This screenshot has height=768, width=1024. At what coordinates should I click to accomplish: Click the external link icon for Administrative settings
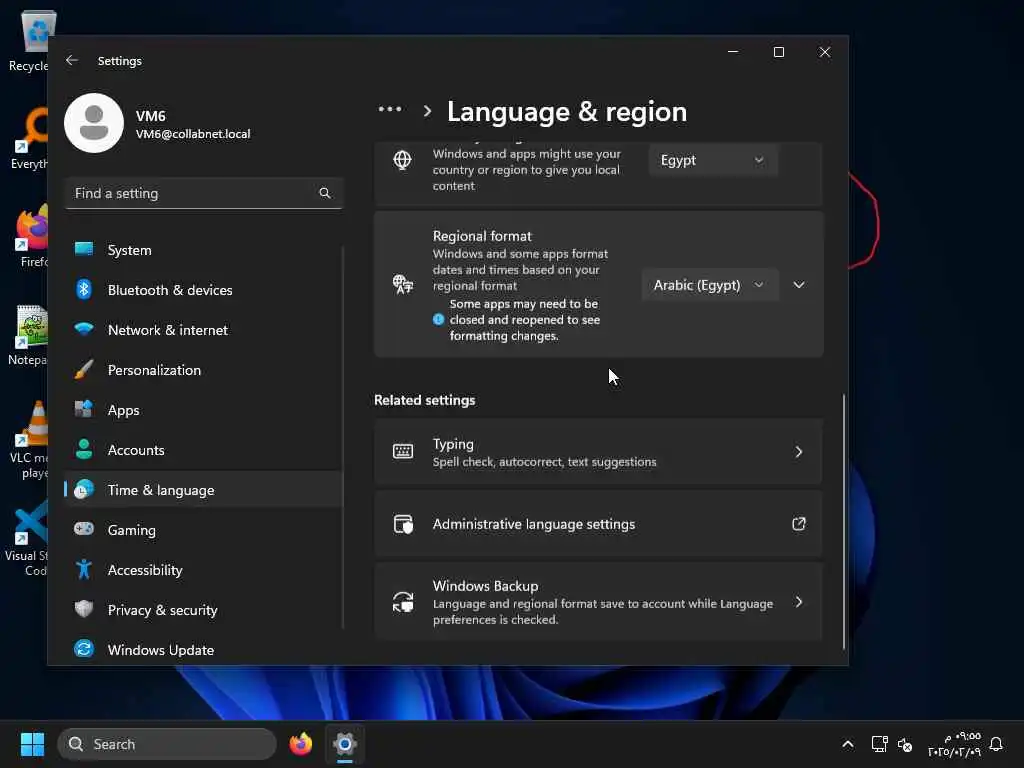coord(799,524)
